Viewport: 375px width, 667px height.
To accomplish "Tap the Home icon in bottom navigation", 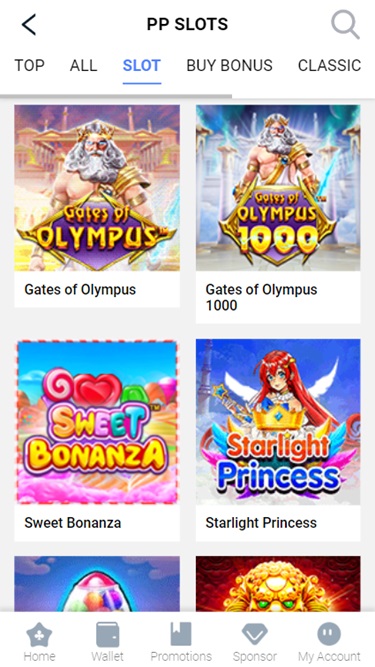I will 39,635.
